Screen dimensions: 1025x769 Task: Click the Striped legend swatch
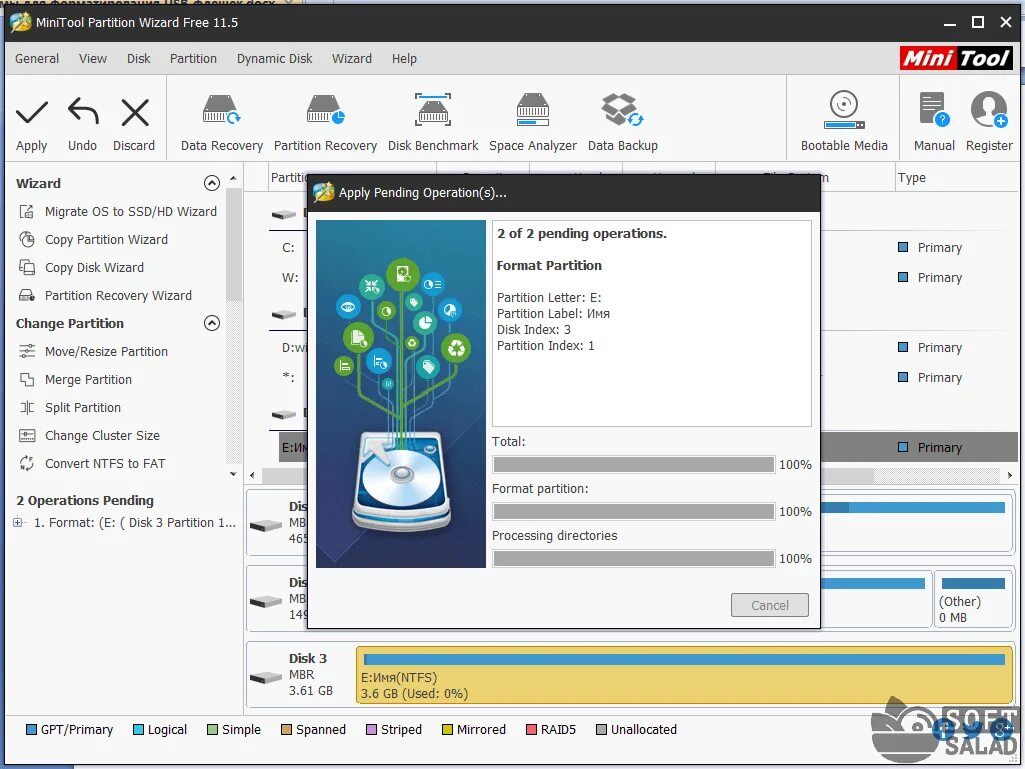(371, 729)
